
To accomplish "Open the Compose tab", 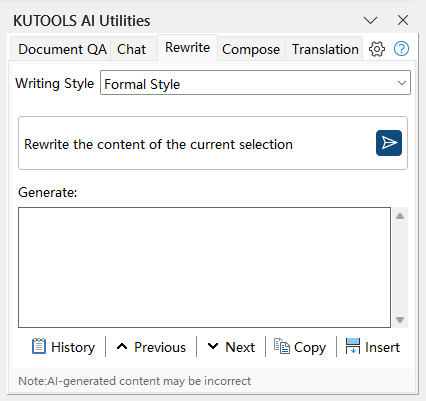I will click(251, 49).
